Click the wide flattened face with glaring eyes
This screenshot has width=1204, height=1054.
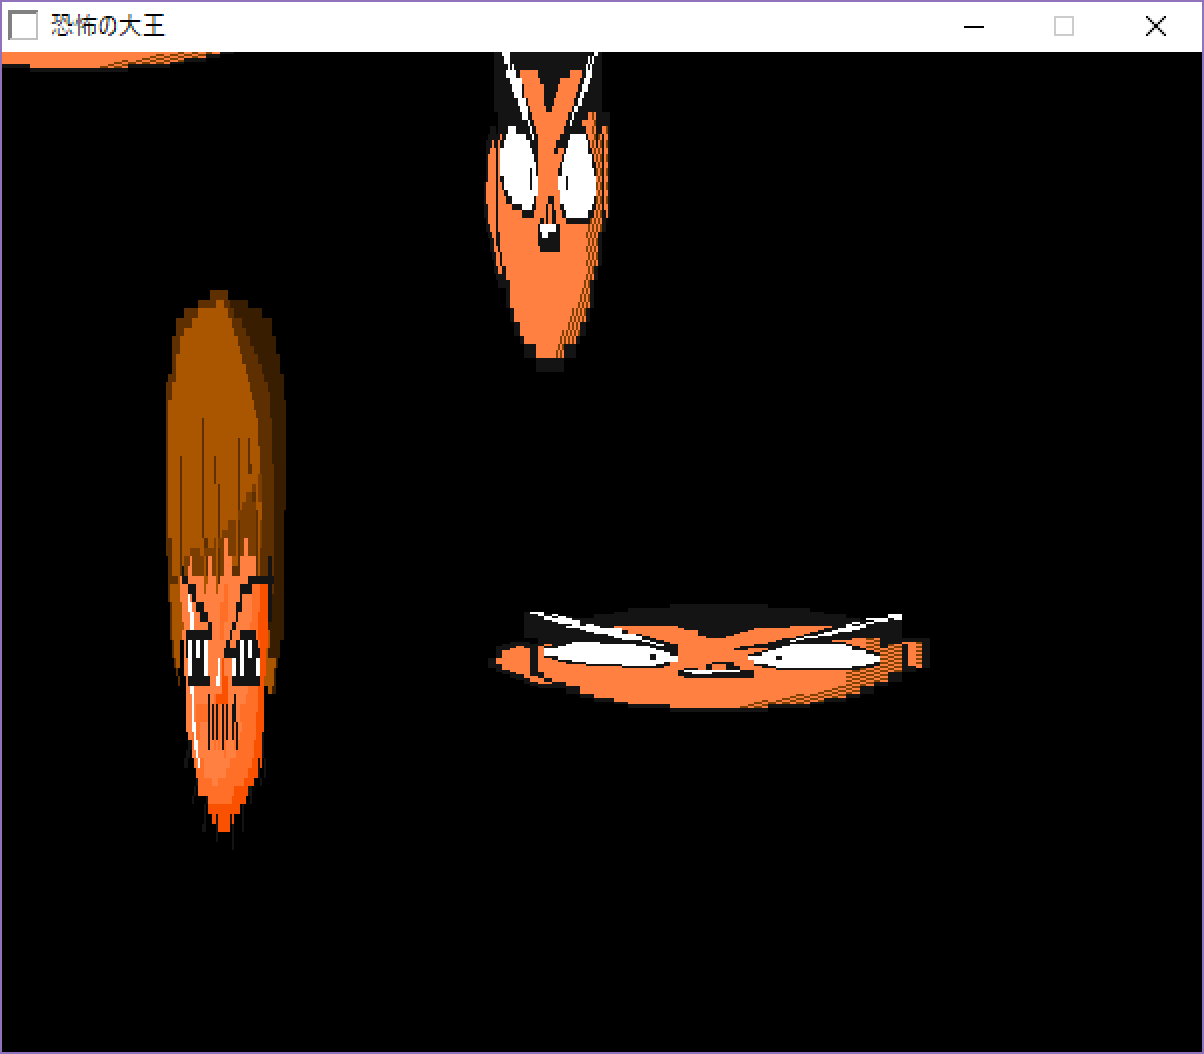[710, 657]
